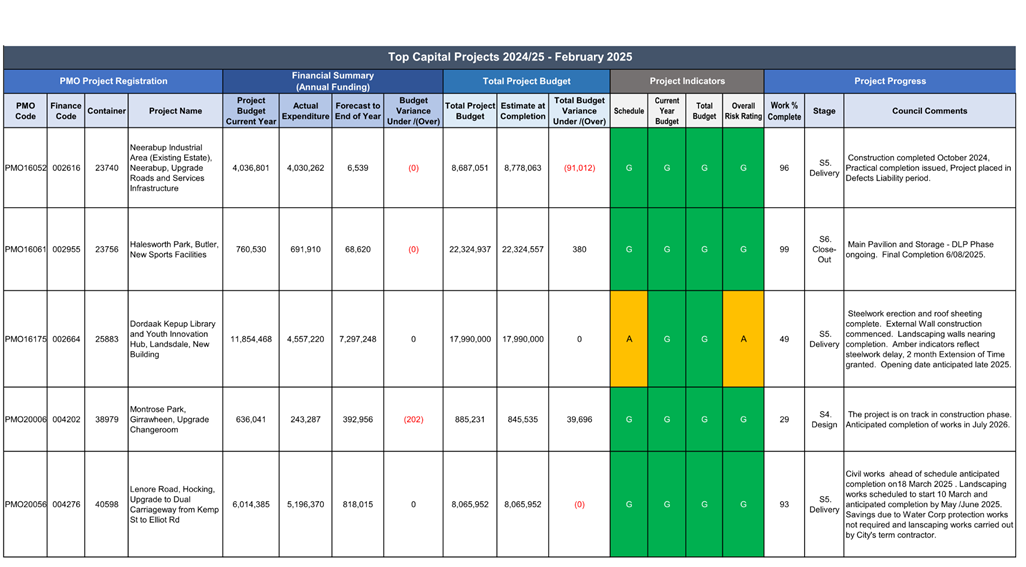Click the green Schedule cell for Neerabup Industrial Area
This screenshot has height=567, width=1026.
(x=629, y=168)
